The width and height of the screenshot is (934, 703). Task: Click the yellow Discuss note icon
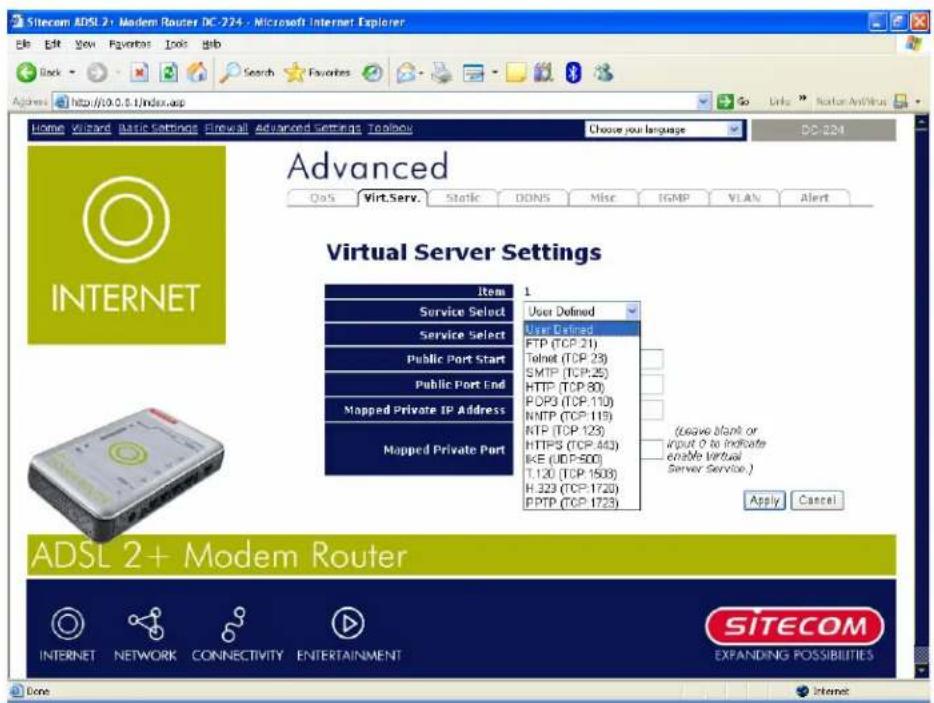tap(516, 73)
